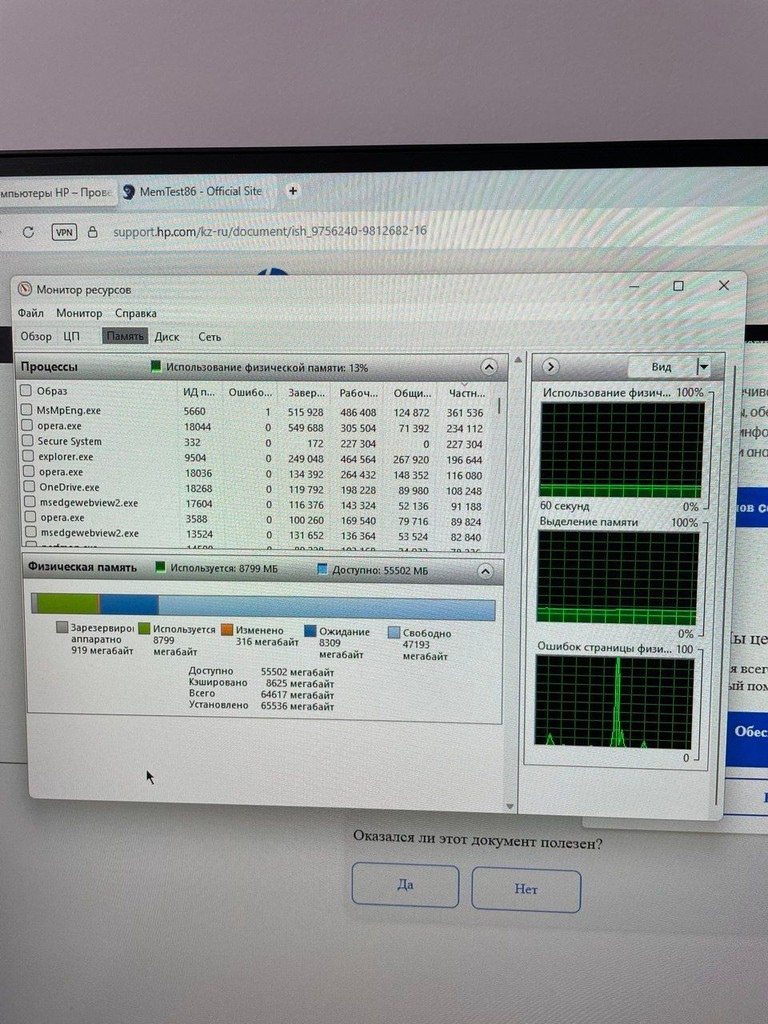Collapse the Физическая память section chevron
Image resolution: width=768 pixels, height=1024 pixels.
coord(485,571)
